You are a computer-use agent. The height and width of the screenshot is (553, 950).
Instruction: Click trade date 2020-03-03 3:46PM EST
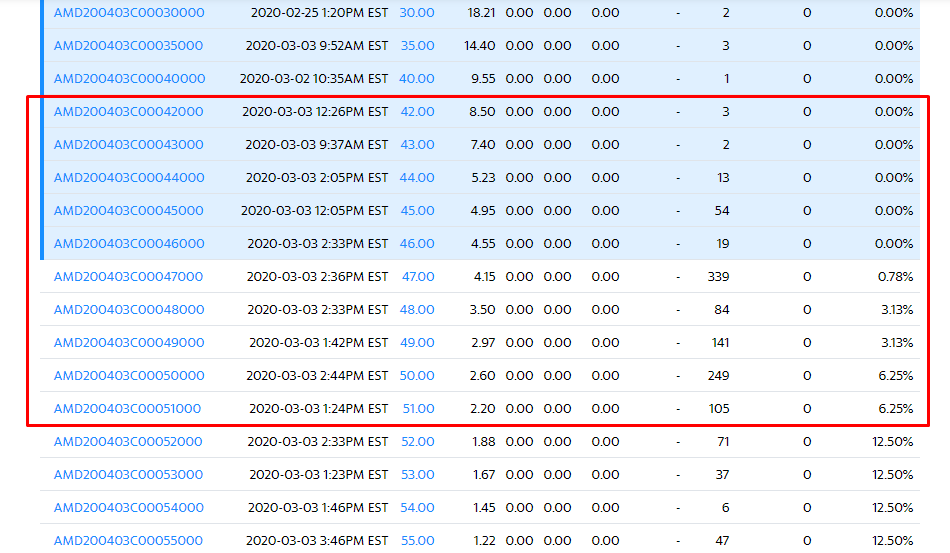click(x=317, y=541)
